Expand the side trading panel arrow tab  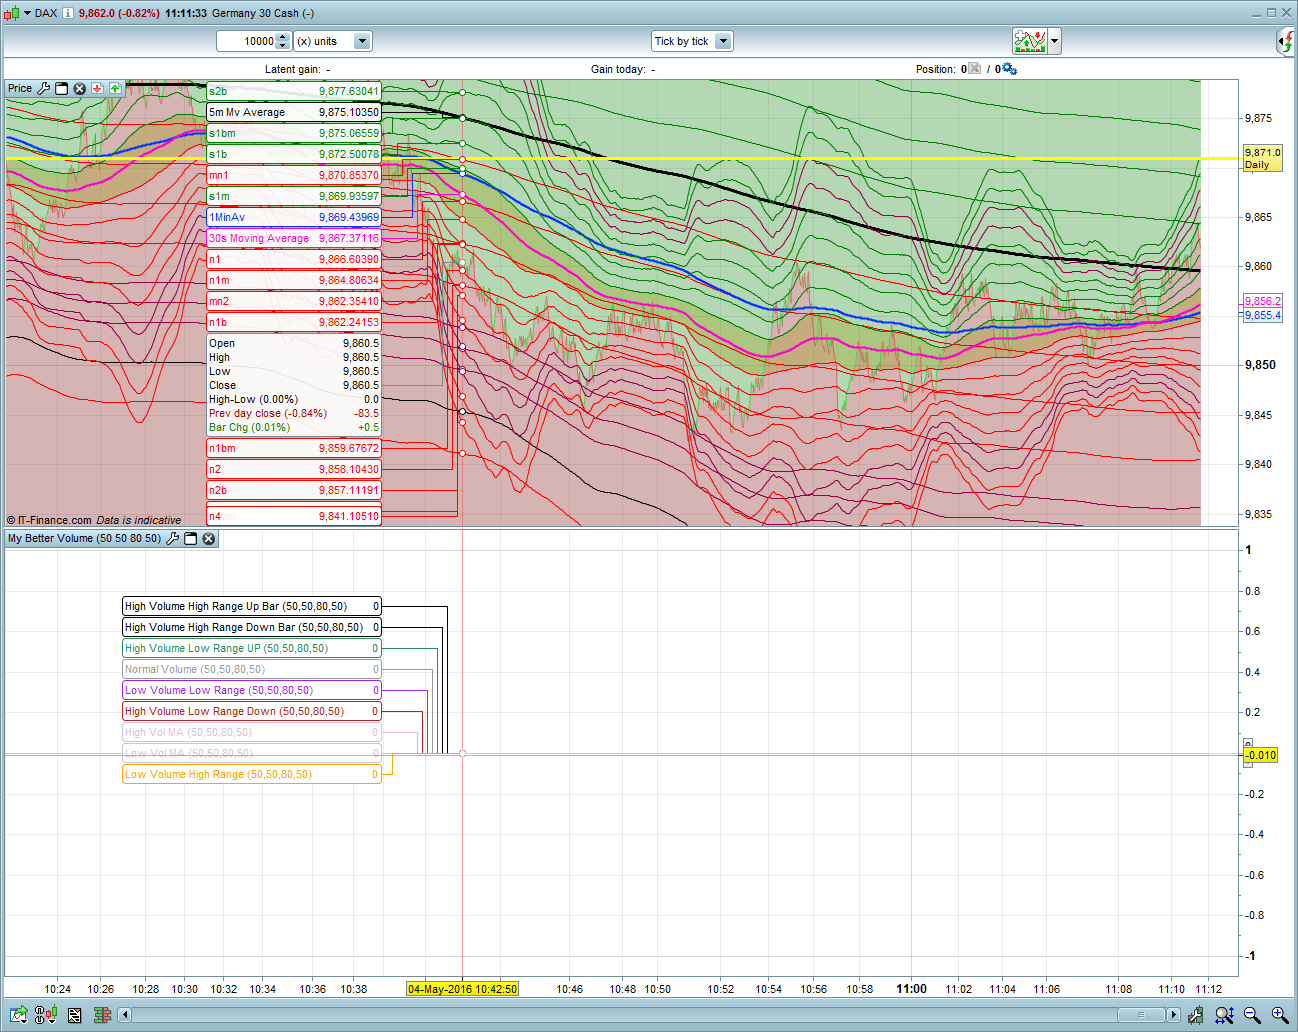click(x=1286, y=41)
